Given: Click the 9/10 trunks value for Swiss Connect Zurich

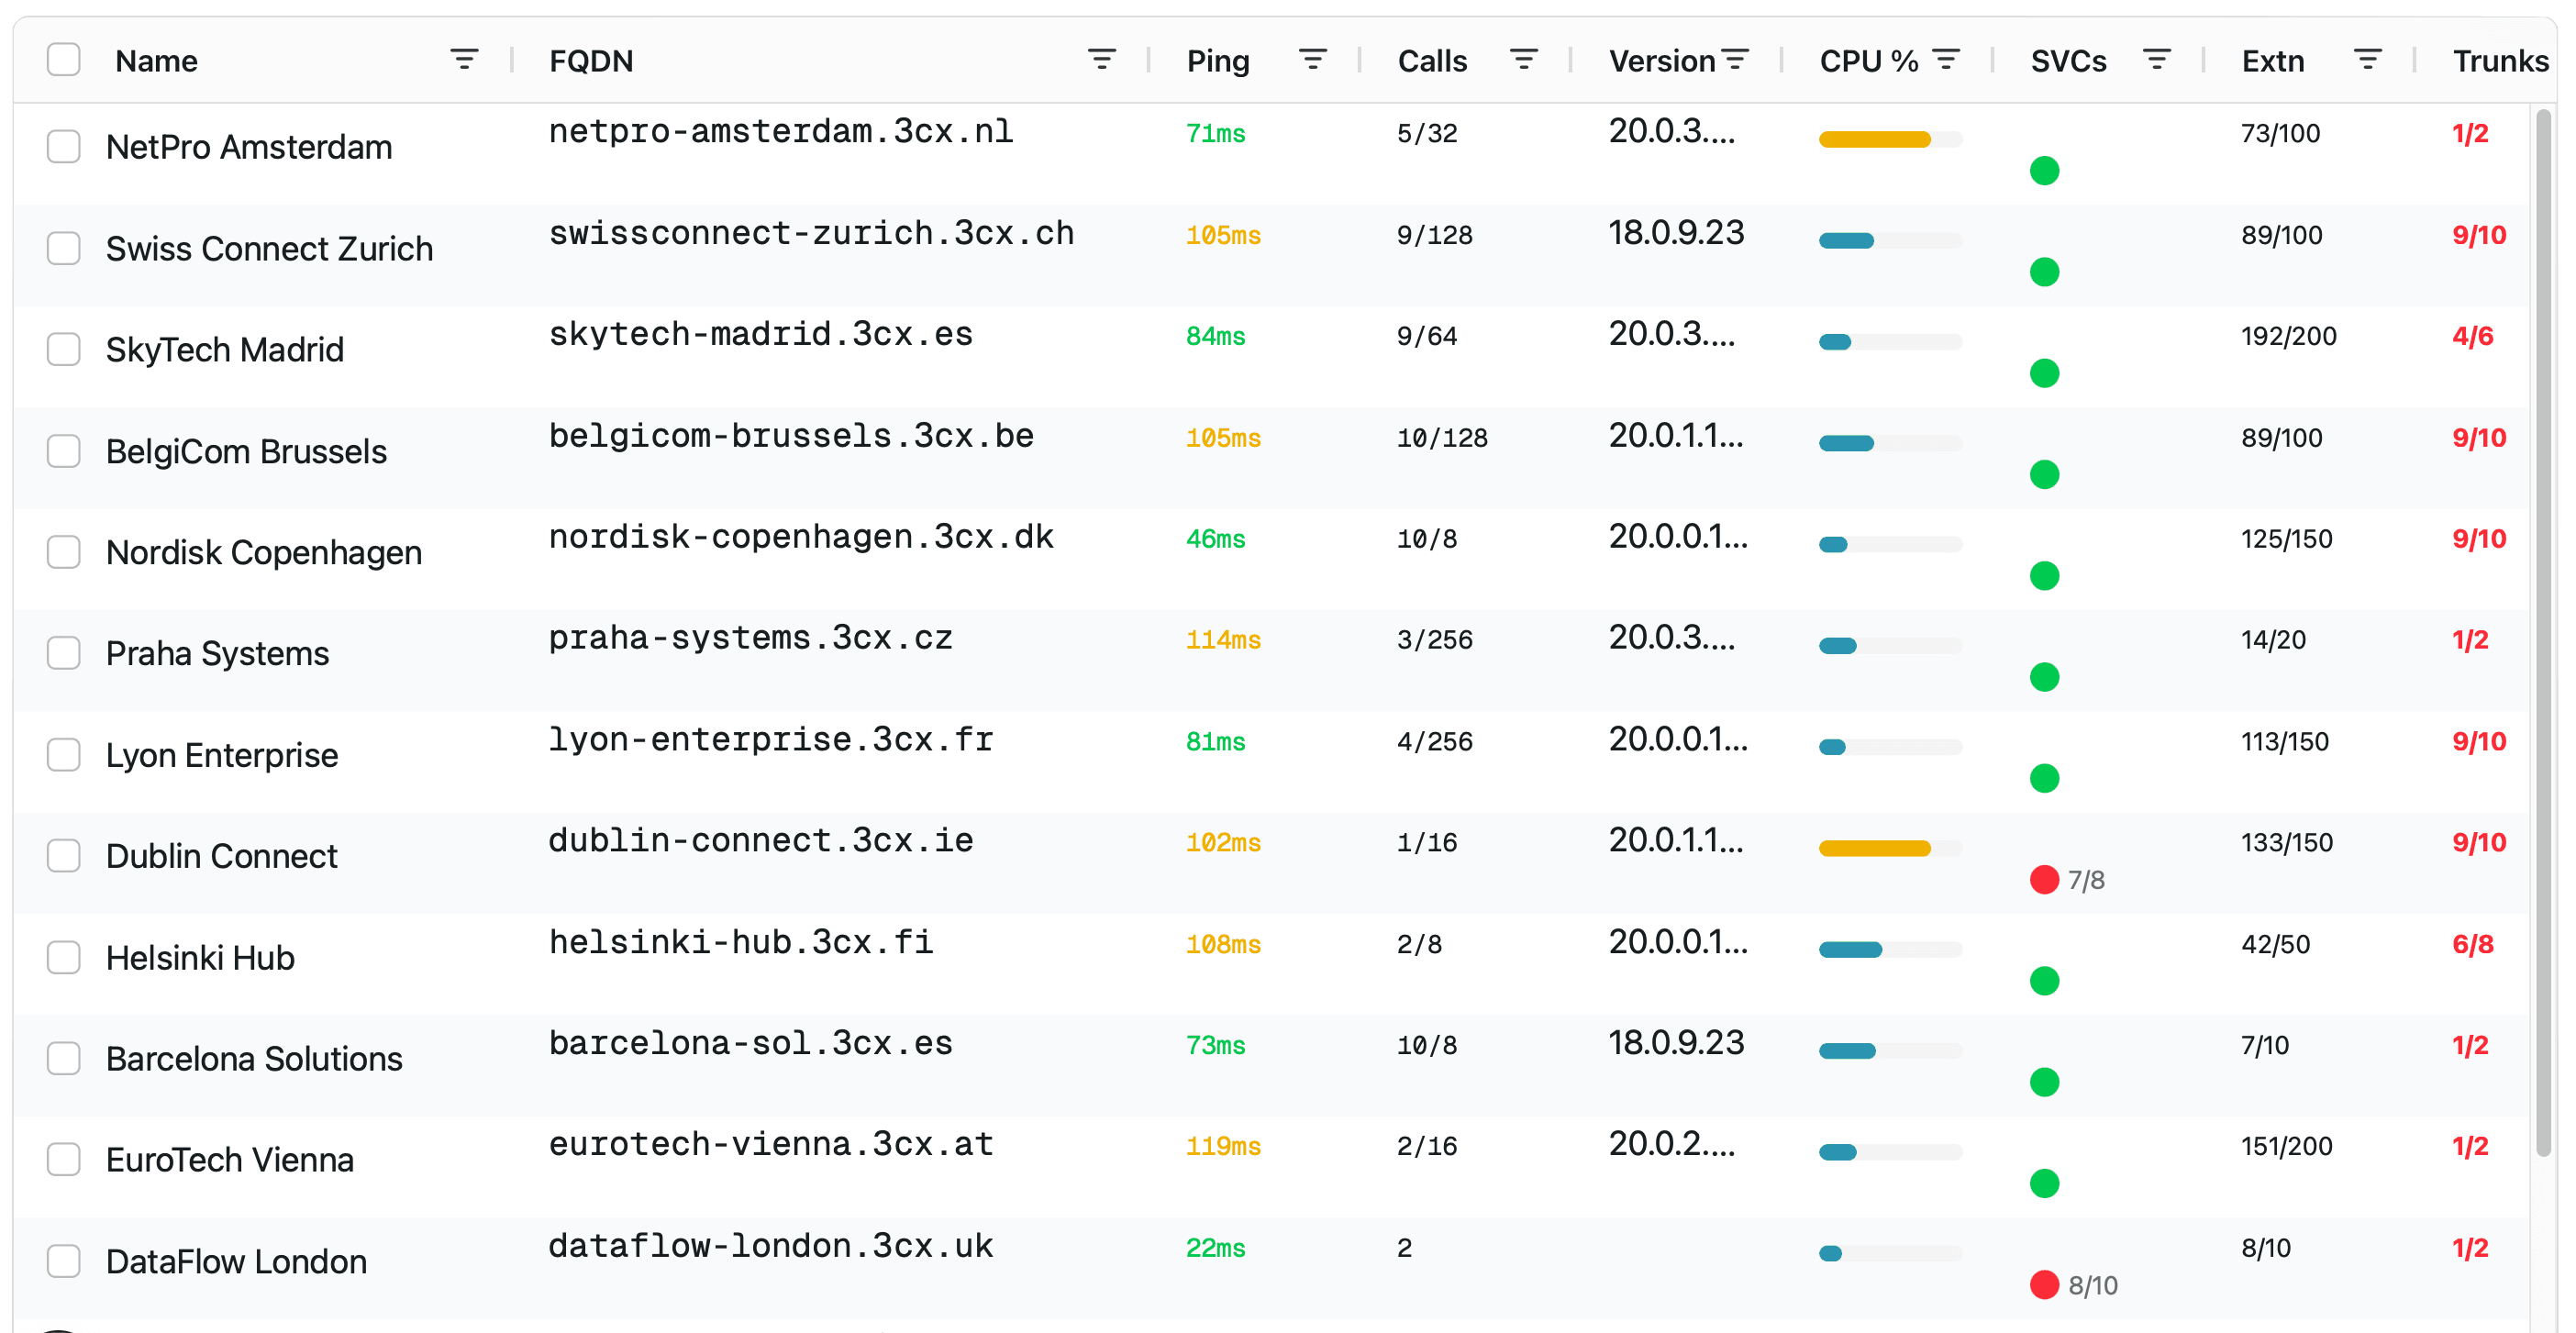Looking at the screenshot, I should (x=2479, y=235).
